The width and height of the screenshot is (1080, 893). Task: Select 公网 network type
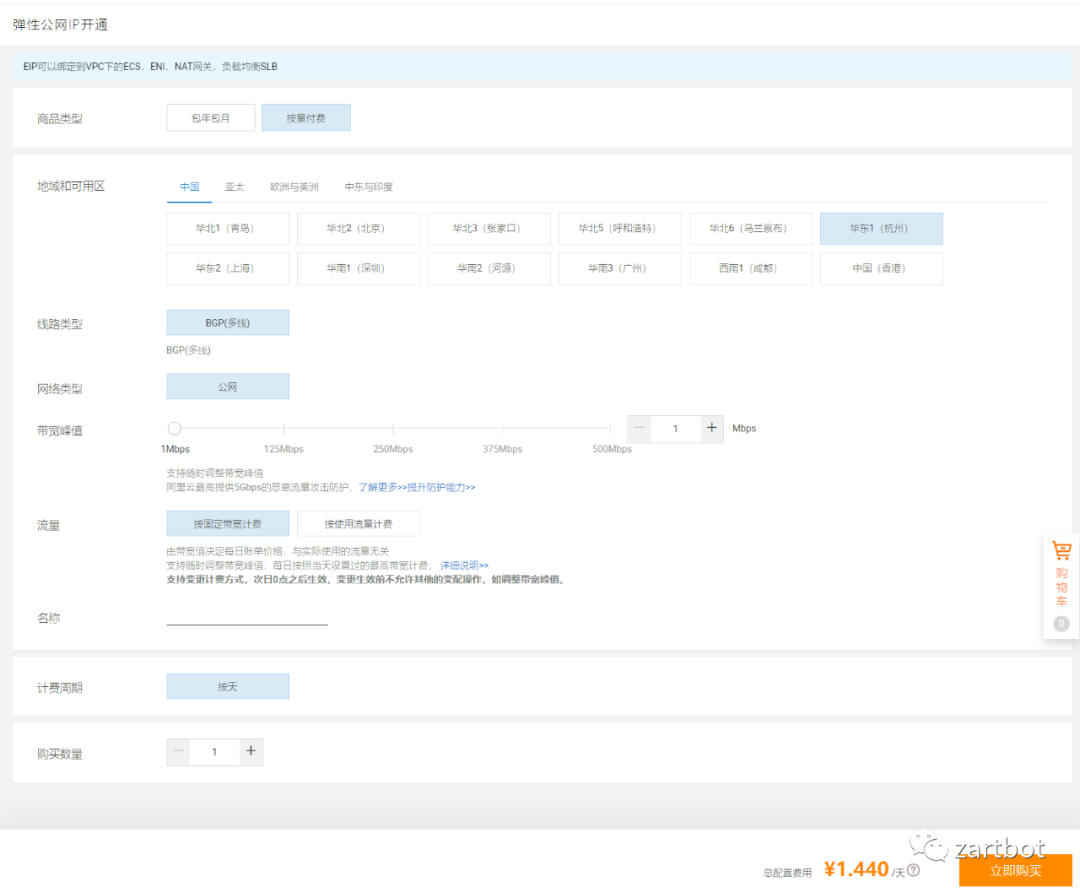[x=227, y=386]
